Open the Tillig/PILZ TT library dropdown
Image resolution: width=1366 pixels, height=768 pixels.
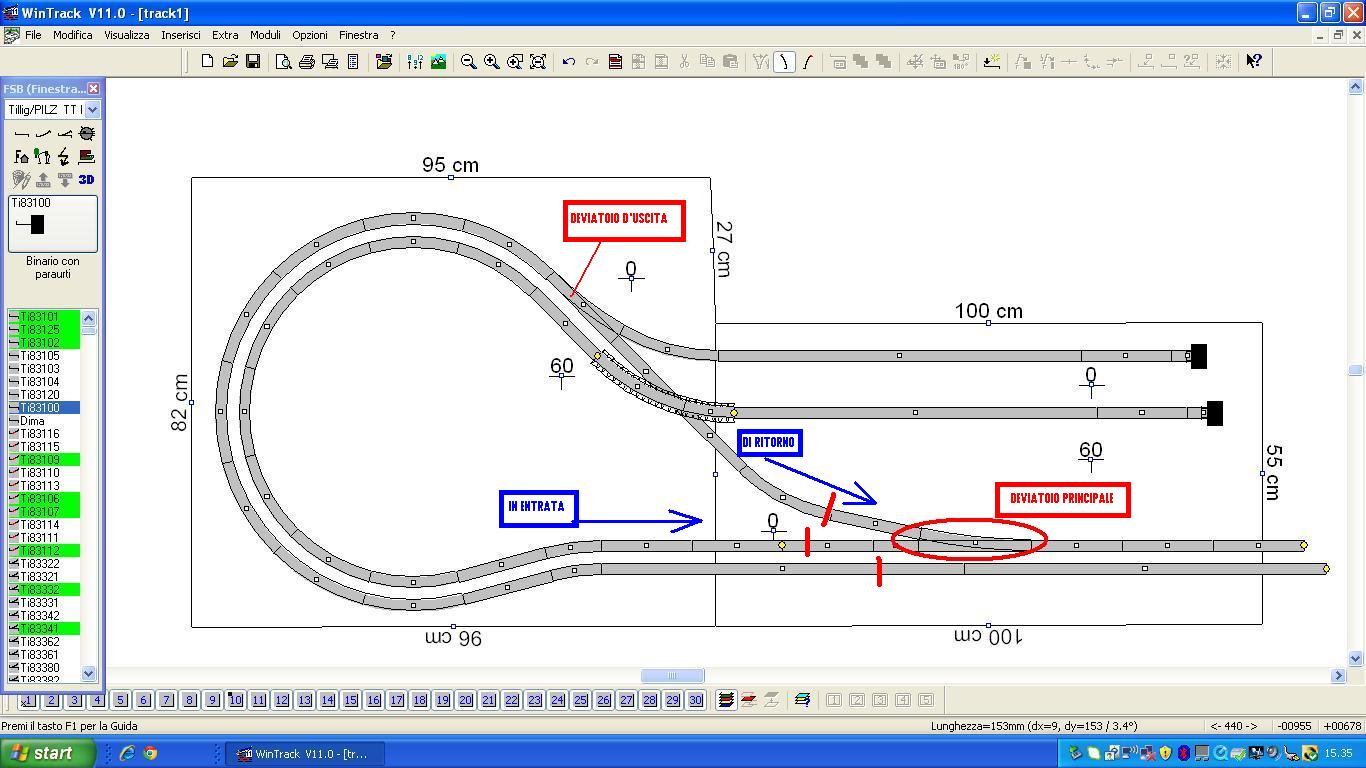(92, 110)
